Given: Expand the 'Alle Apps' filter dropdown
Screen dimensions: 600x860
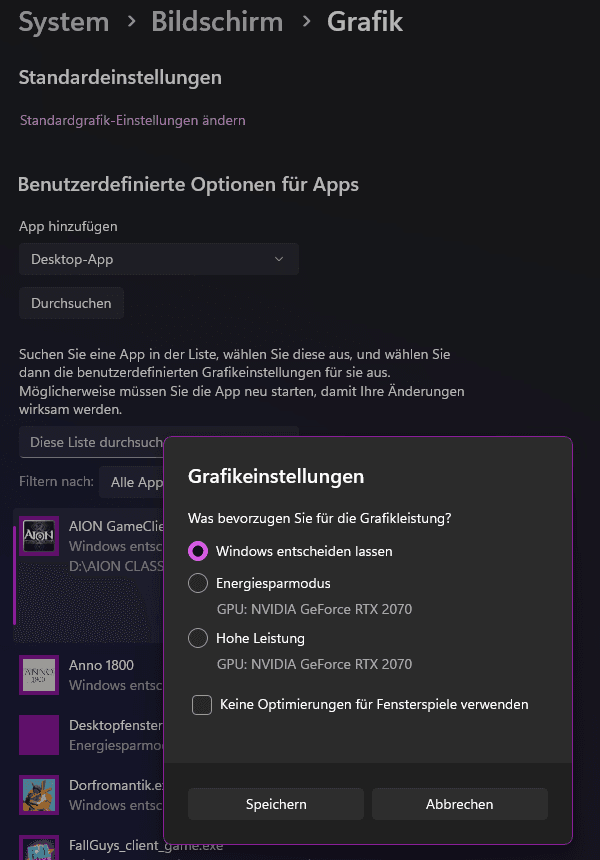Looking at the screenshot, I should pyautogui.click(x=132, y=482).
